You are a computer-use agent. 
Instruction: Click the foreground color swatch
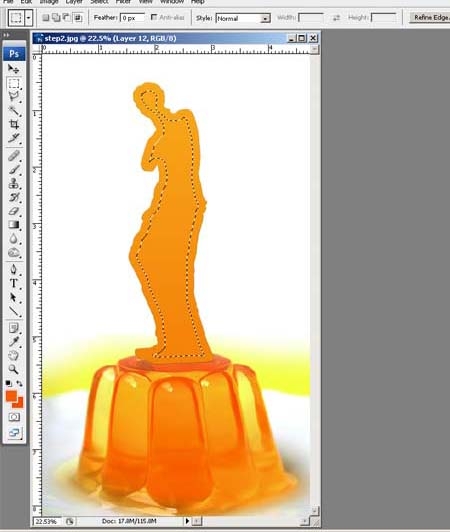coord(11,396)
